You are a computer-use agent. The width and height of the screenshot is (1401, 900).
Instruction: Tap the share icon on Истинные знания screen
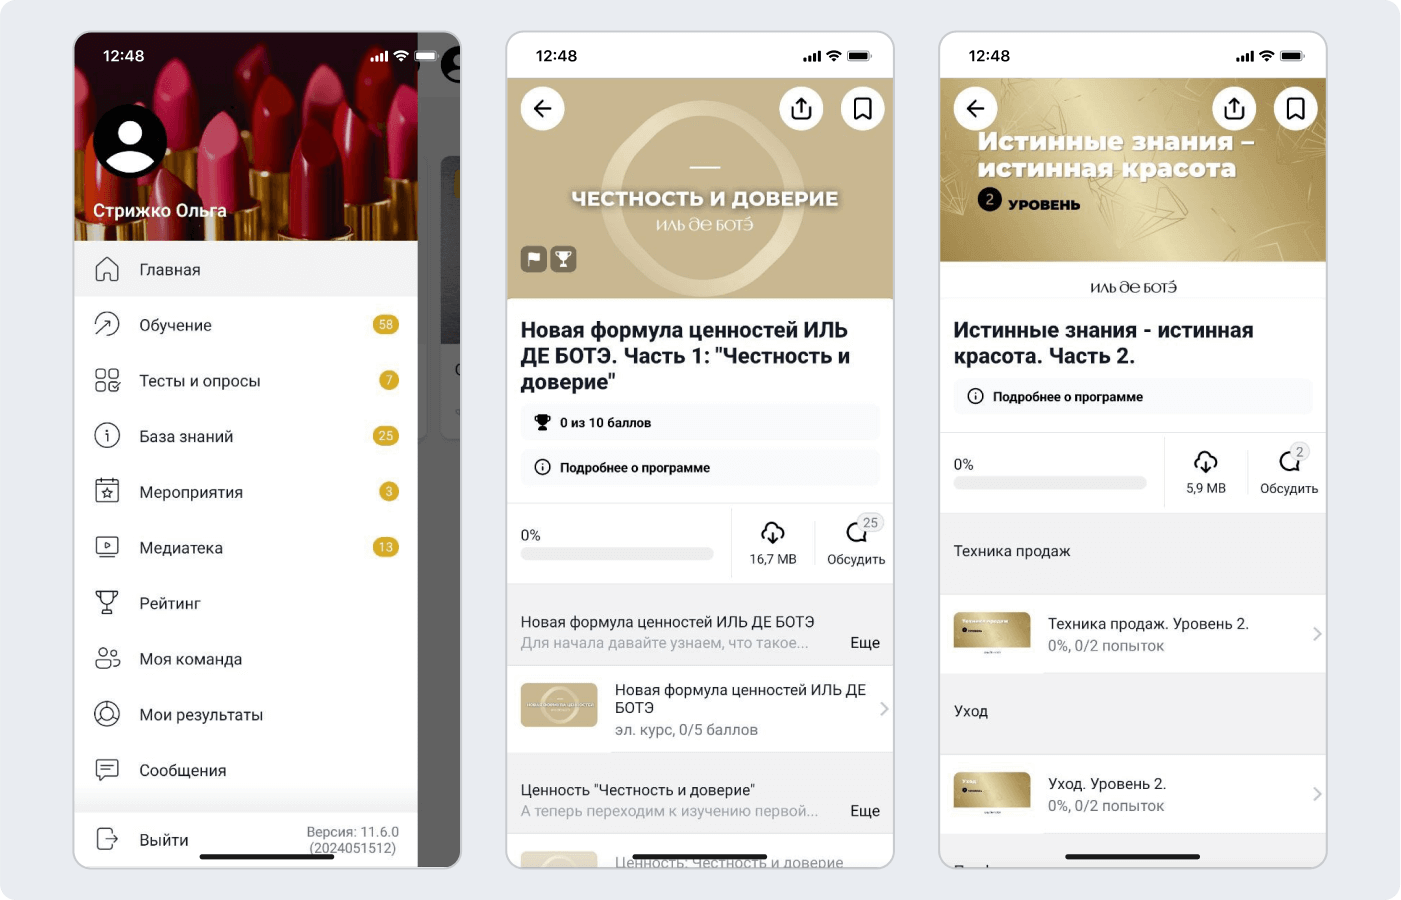coord(1234,108)
